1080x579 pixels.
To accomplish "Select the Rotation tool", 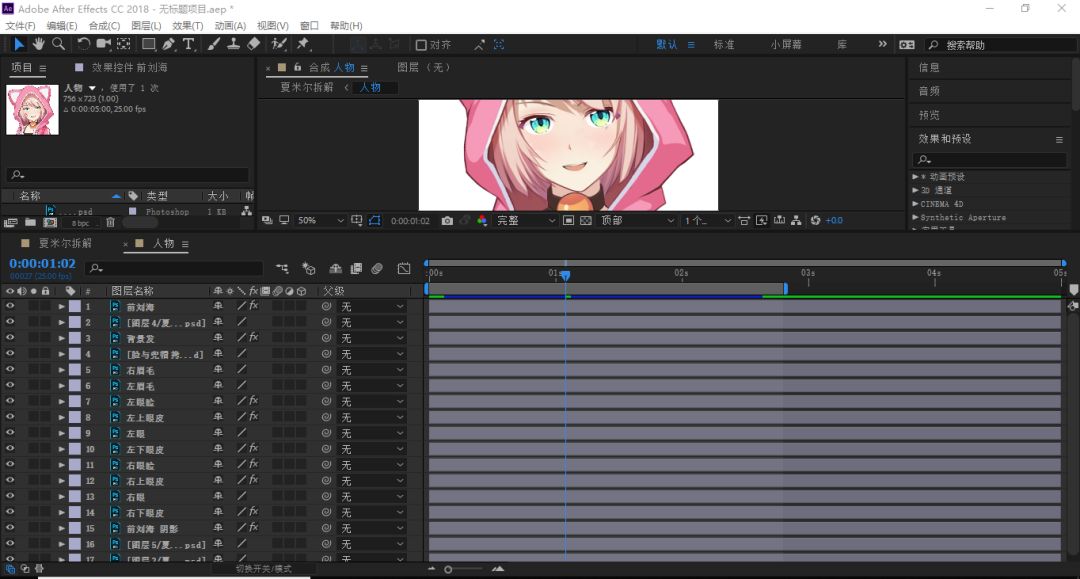I will coord(83,44).
